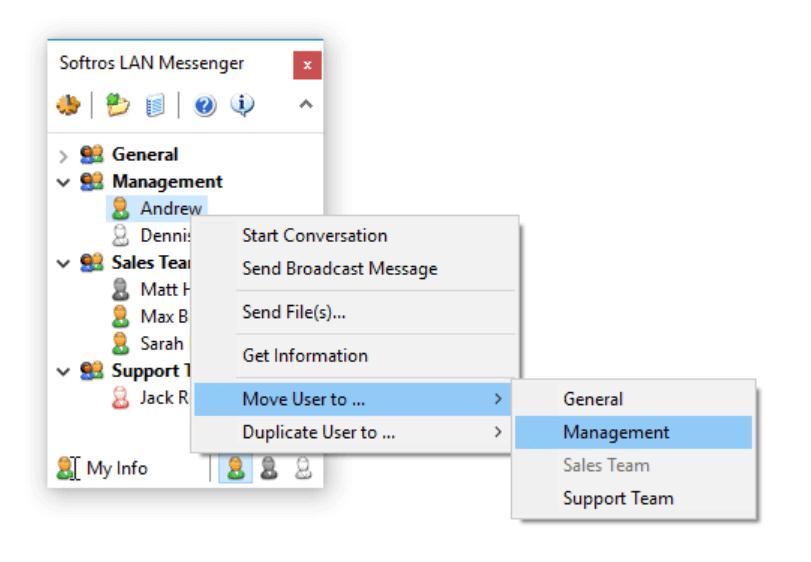The width and height of the screenshot is (811, 562).
Task: Select user Sarah in Sales Team
Action: click(162, 344)
